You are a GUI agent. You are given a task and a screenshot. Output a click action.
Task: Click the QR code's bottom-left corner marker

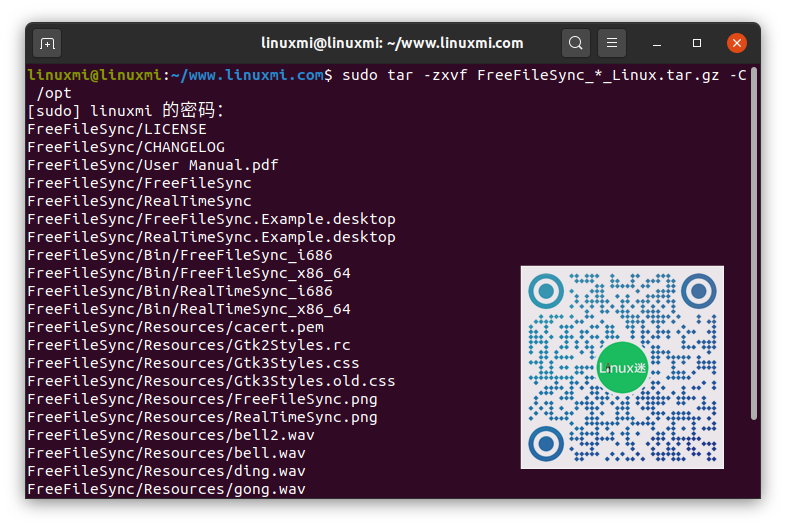click(x=546, y=443)
